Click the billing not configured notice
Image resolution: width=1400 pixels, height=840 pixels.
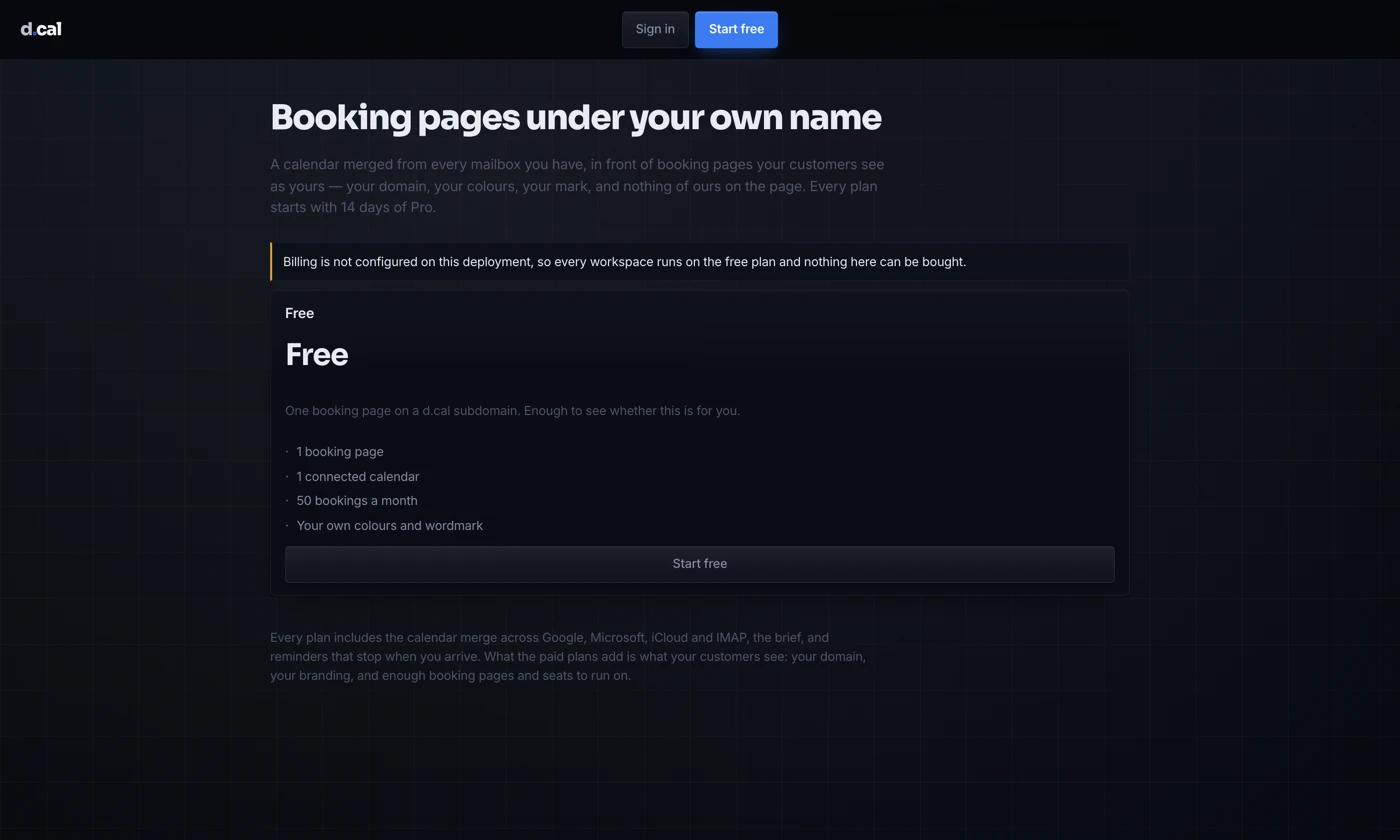click(x=700, y=262)
